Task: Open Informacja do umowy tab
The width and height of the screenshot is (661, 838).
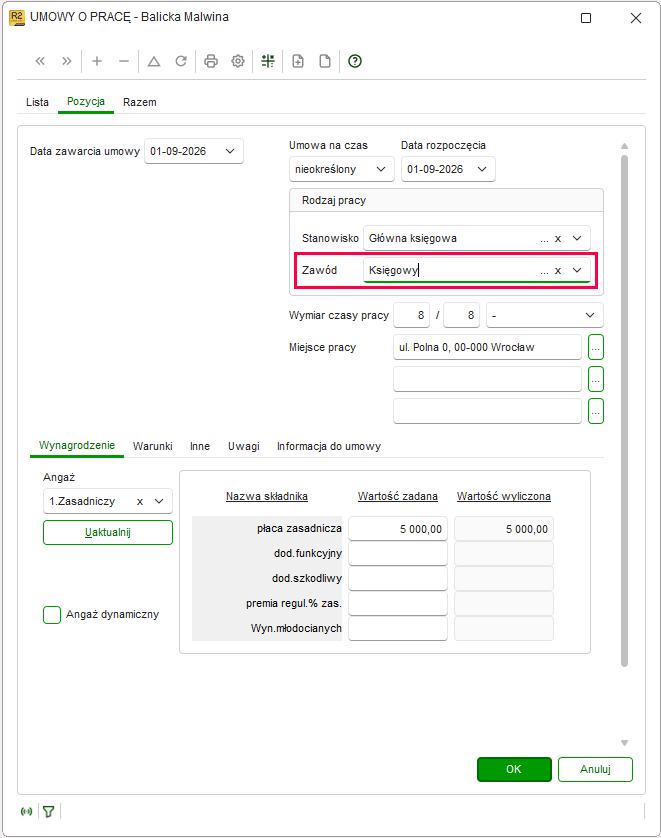Action: tap(329, 446)
